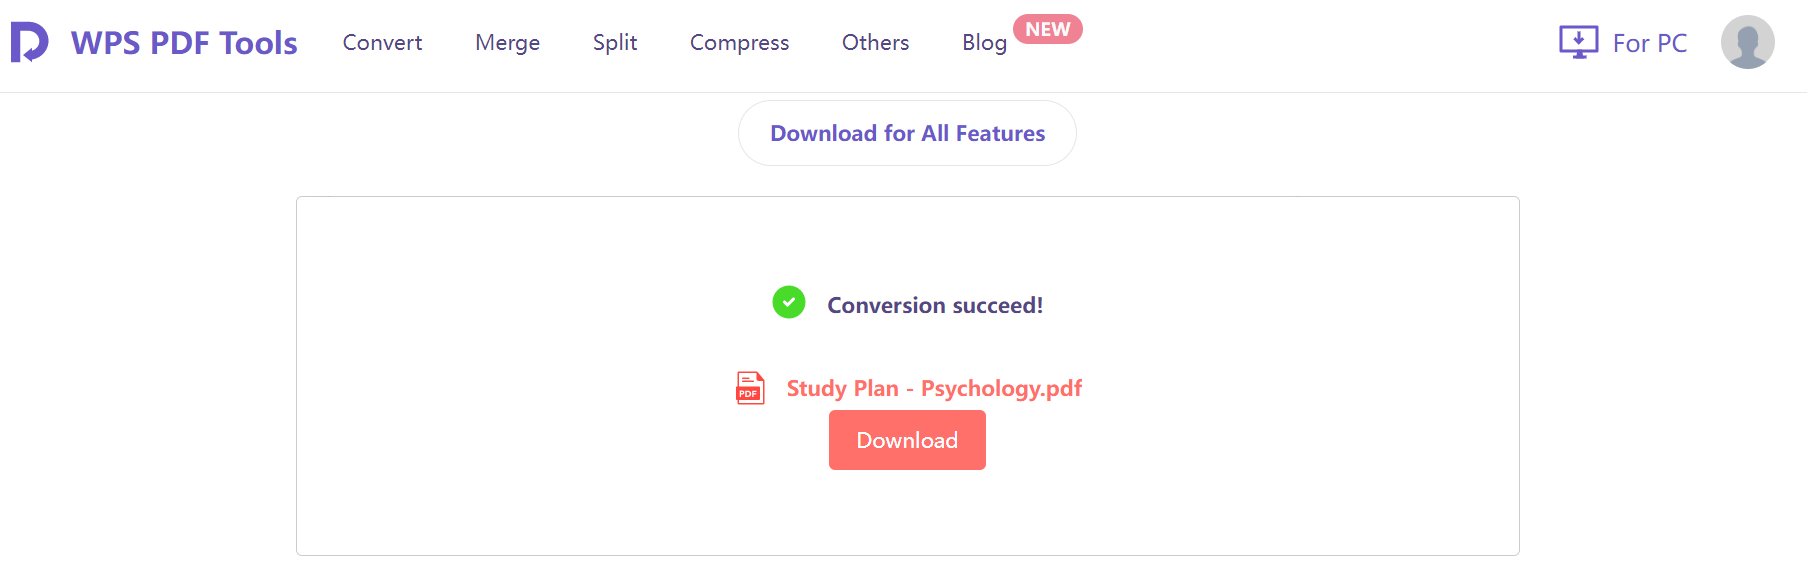Click the green success checkmark icon

click(x=789, y=302)
